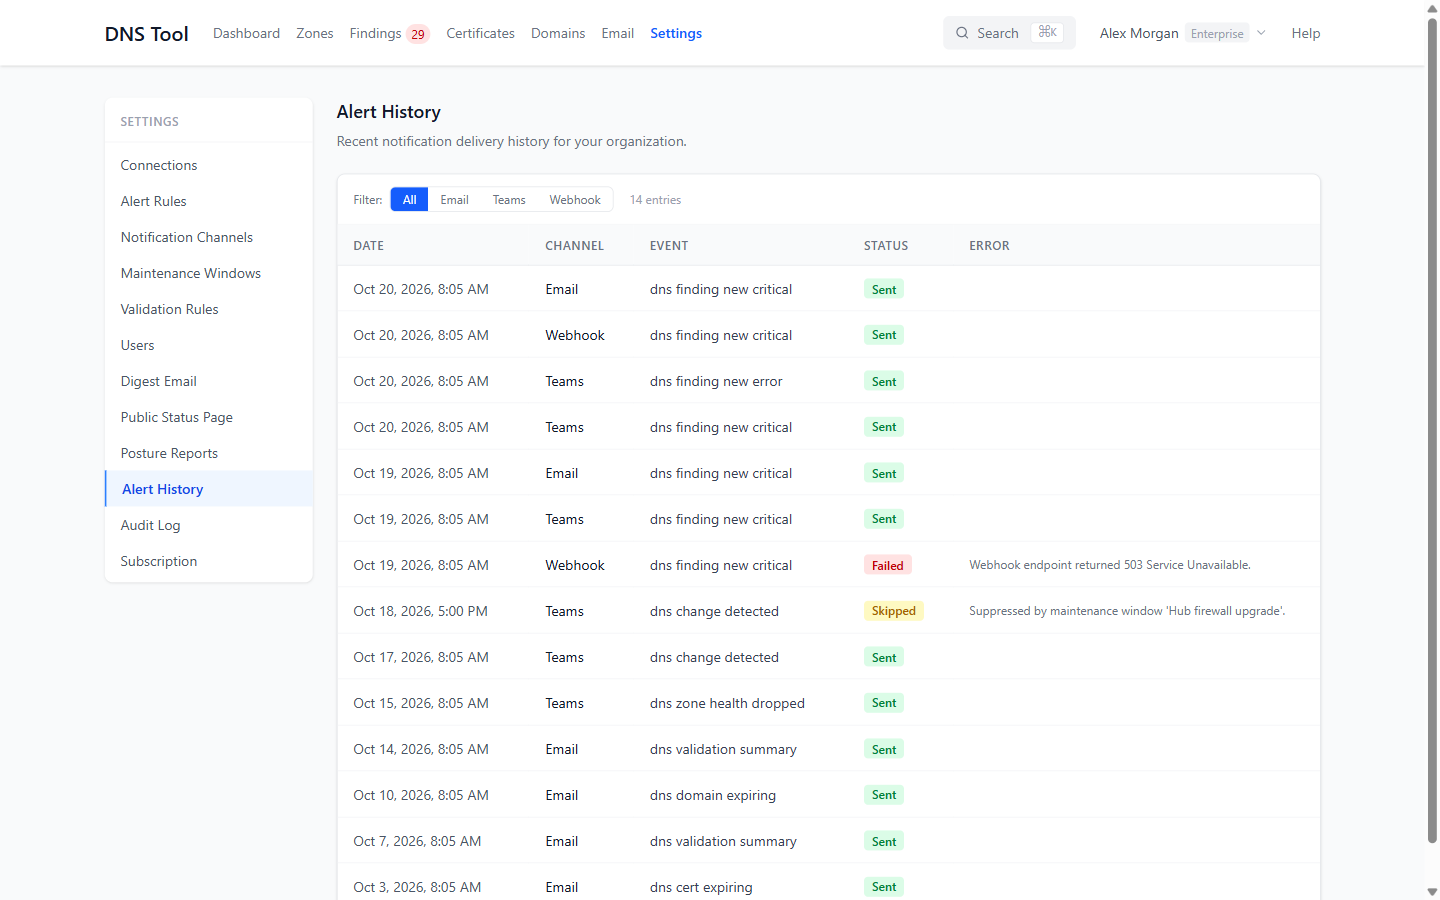
Task: Click the Skipped status badge
Action: pyautogui.click(x=893, y=611)
